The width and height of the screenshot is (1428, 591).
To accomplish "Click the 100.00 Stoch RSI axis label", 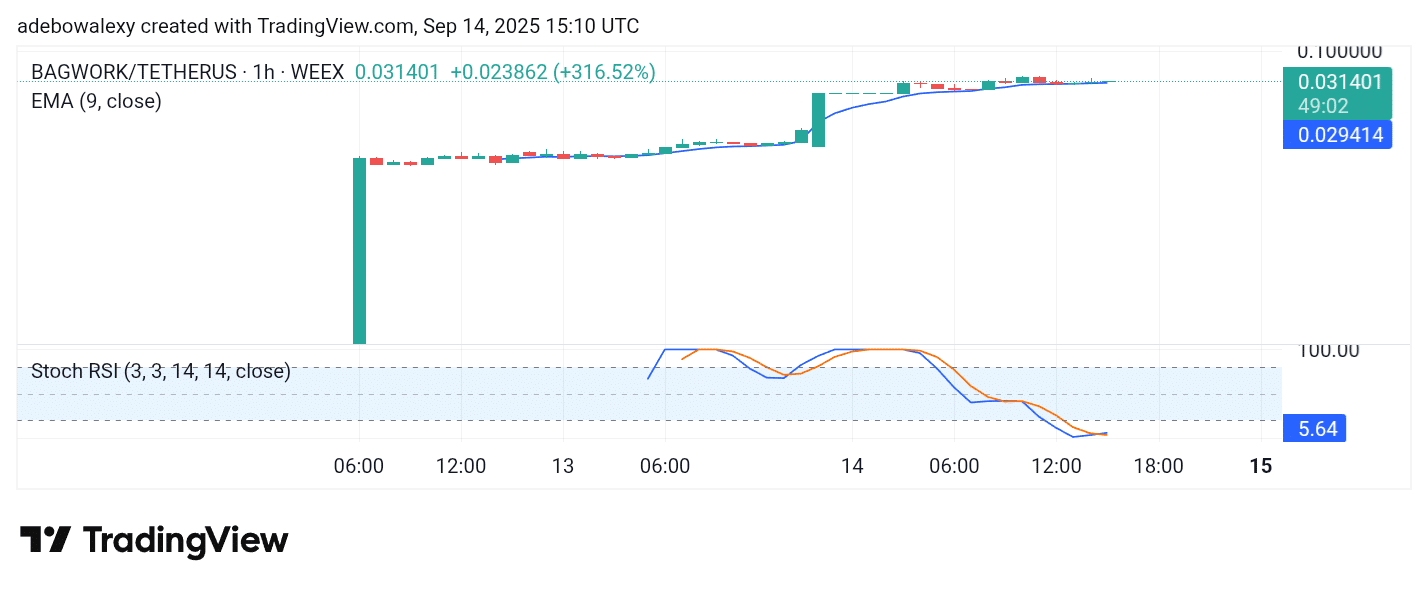I will (1328, 350).
